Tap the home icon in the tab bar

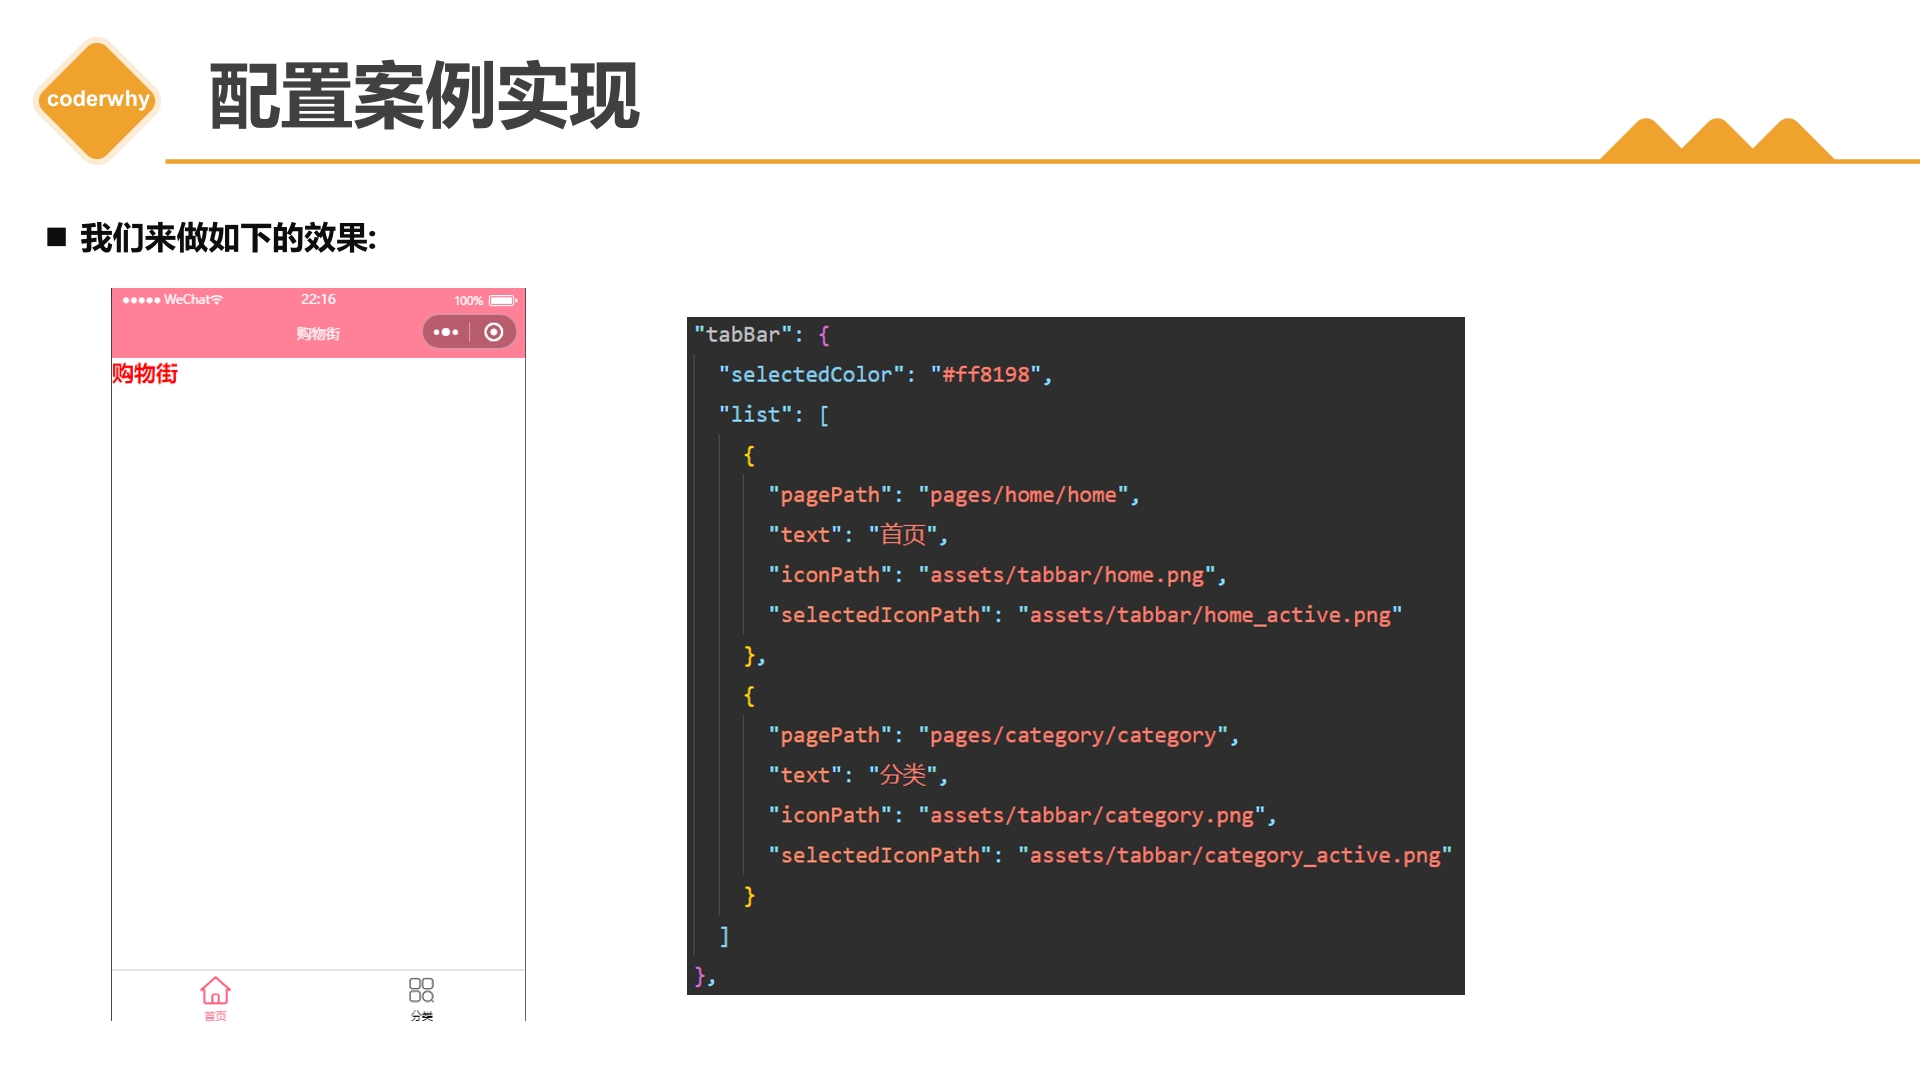pyautogui.click(x=215, y=990)
